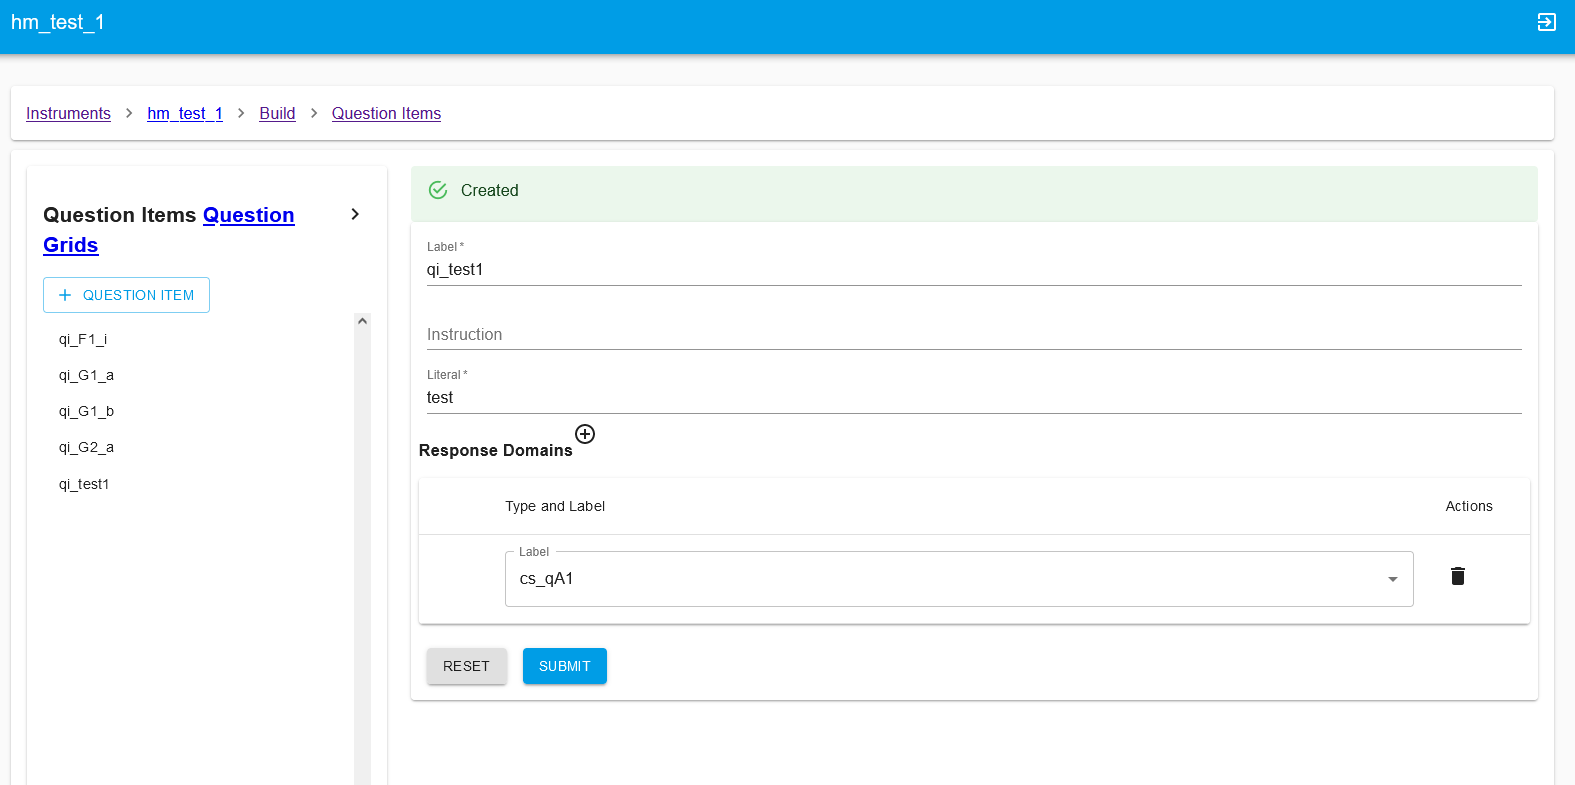Delete the cs_qA1 response domain

[1458, 576]
